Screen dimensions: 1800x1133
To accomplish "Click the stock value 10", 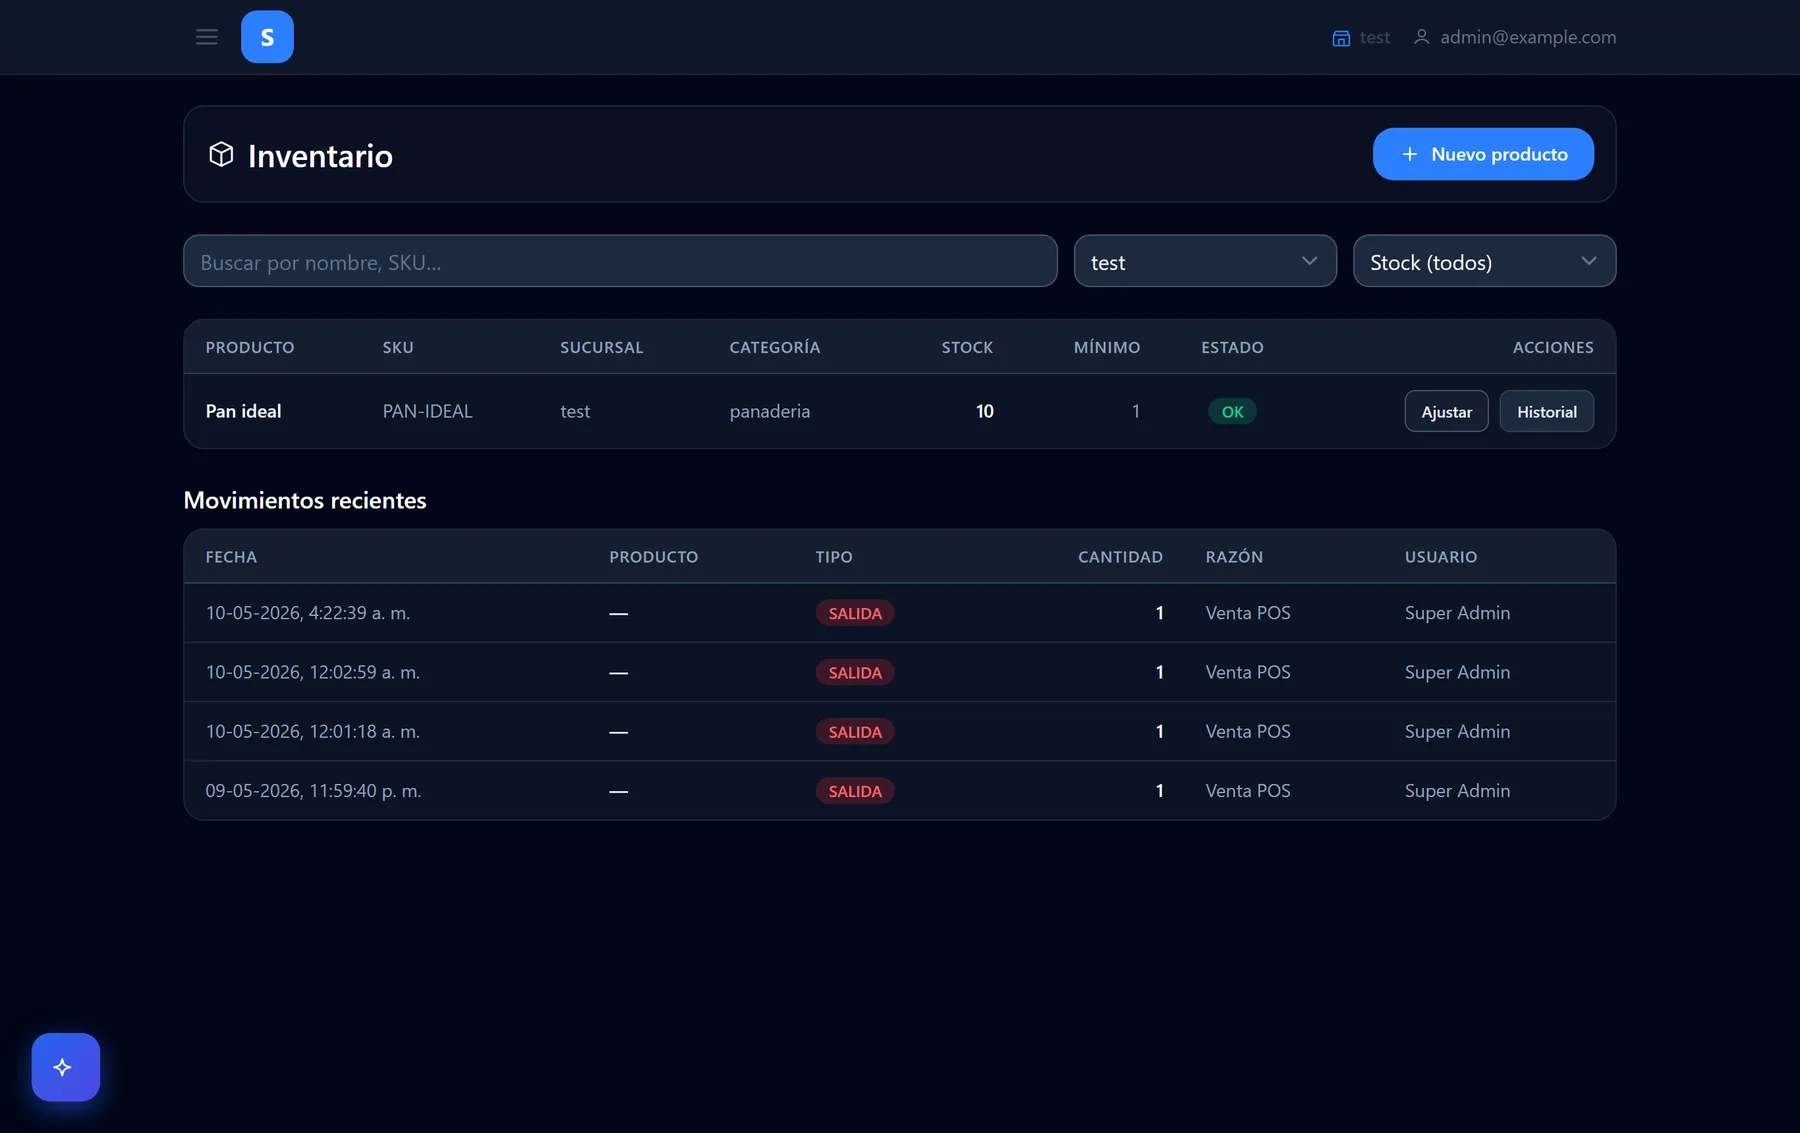I will click(x=984, y=411).
